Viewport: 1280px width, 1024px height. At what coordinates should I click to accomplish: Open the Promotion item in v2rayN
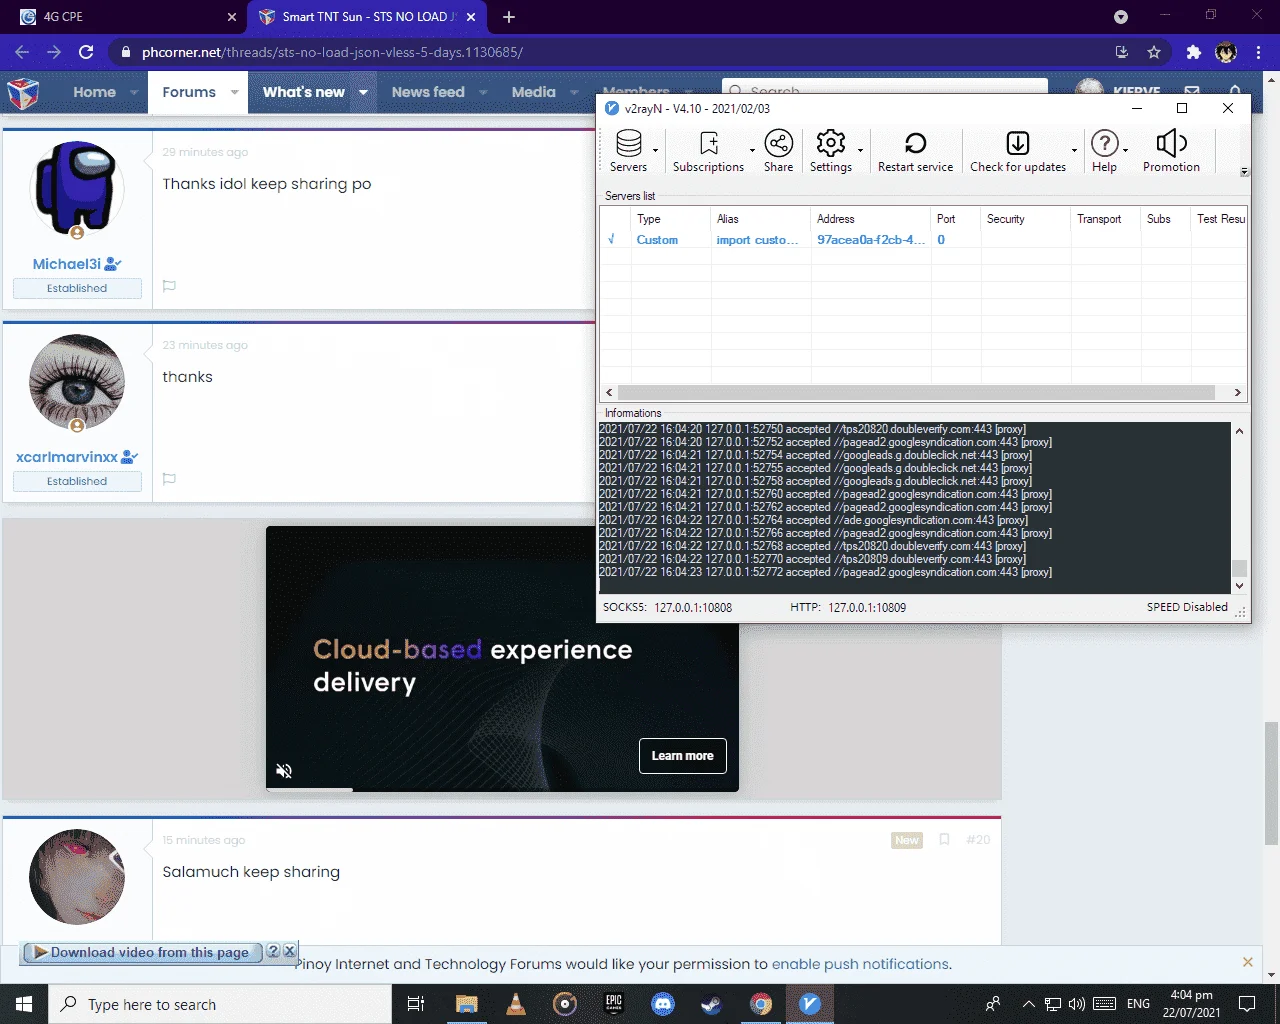[x=1171, y=152]
